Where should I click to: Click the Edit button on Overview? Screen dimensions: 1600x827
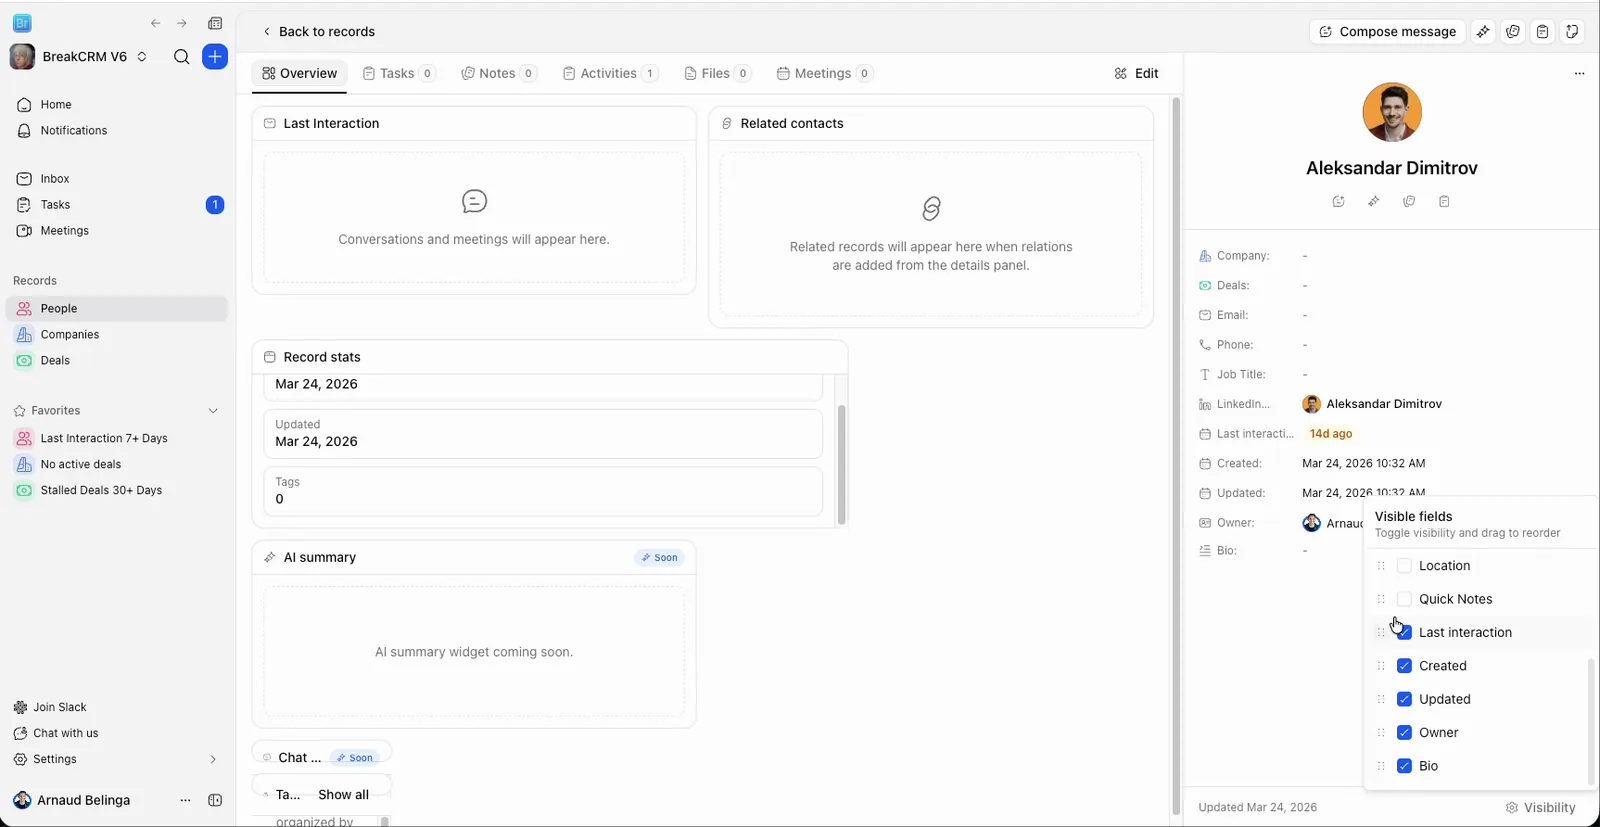[1136, 73]
